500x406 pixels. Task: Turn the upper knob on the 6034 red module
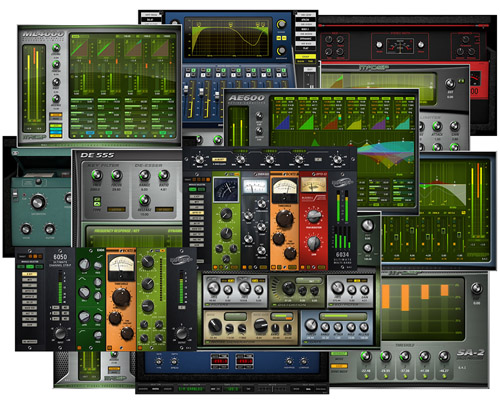[314, 216]
